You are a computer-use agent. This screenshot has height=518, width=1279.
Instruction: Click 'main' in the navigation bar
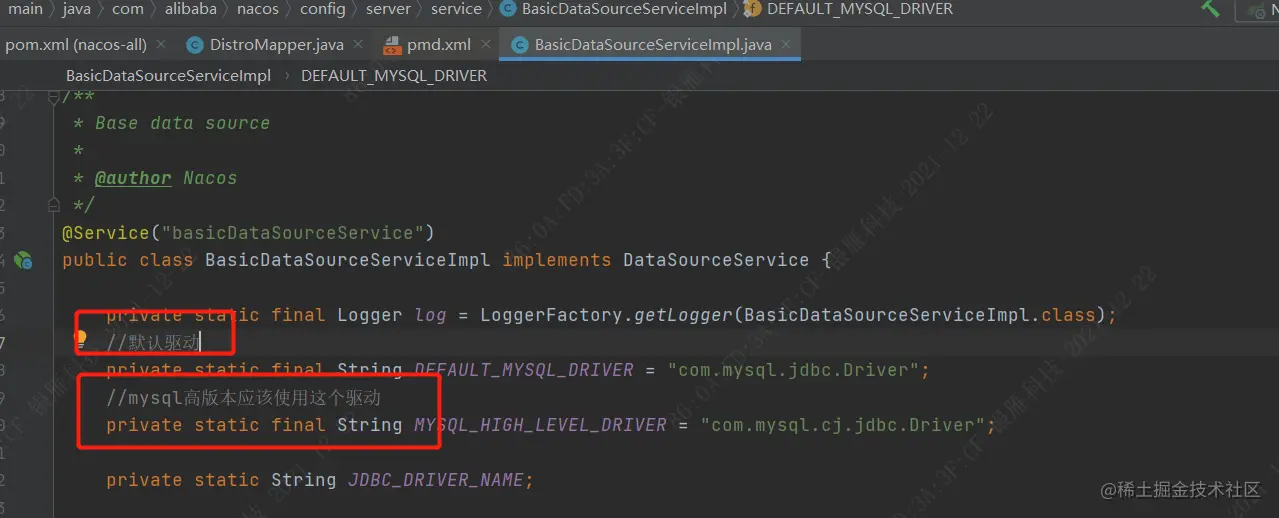[x=25, y=9]
